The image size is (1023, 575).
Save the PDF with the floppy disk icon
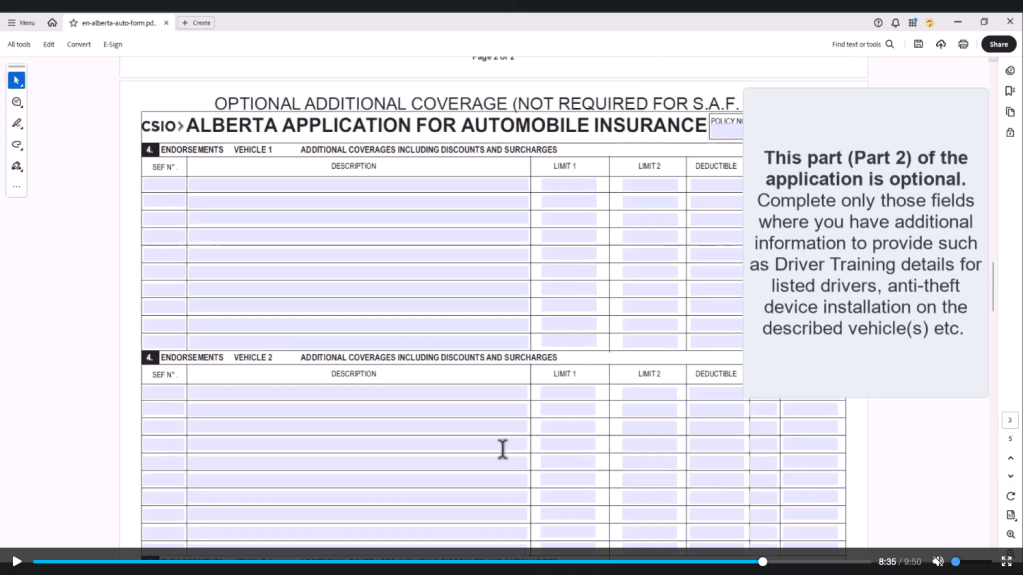click(918, 44)
